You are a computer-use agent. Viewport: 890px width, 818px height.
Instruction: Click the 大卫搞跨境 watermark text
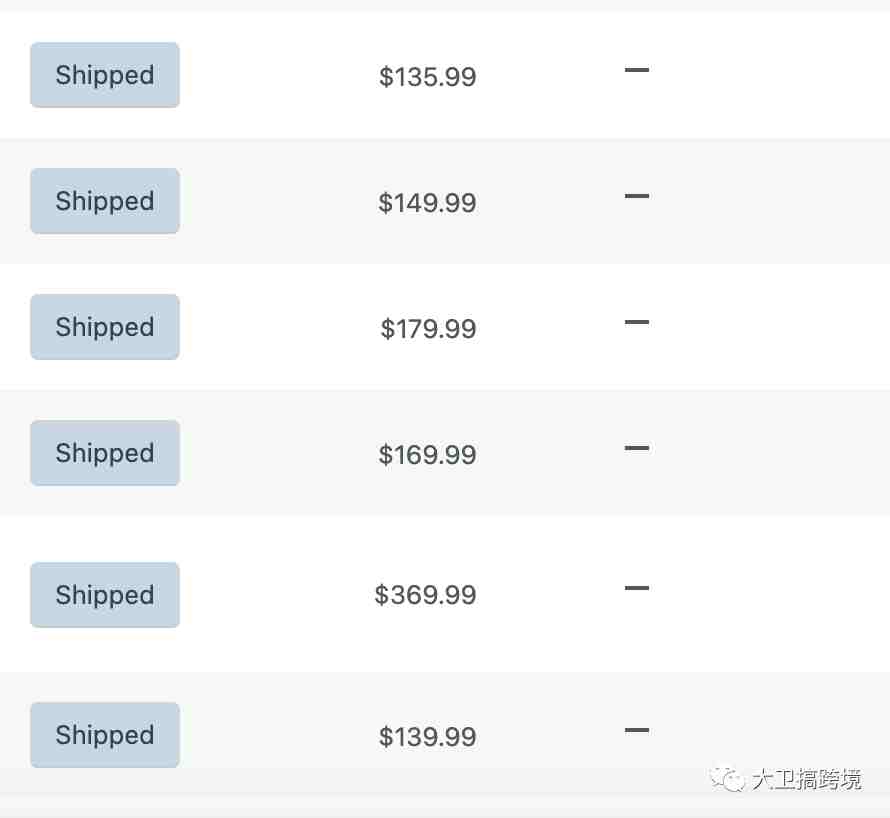tap(807, 779)
